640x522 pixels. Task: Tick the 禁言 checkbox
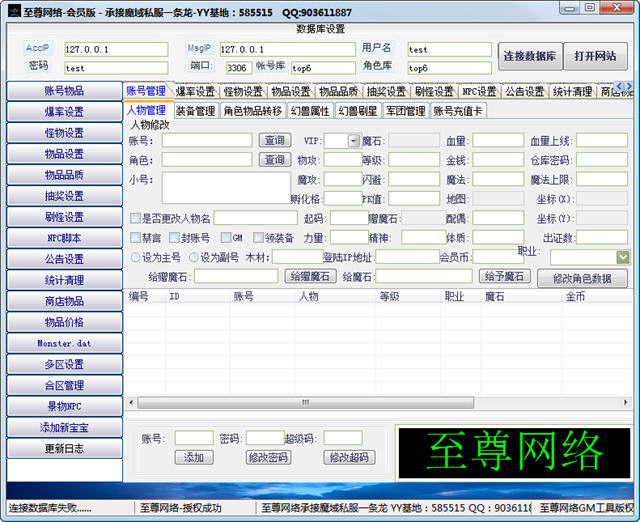click(135, 238)
